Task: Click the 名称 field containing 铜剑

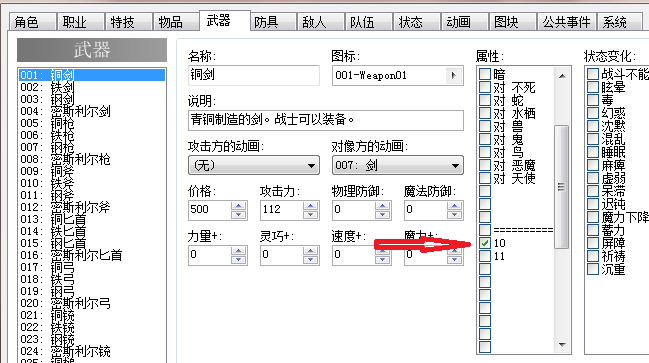Action: (254, 75)
